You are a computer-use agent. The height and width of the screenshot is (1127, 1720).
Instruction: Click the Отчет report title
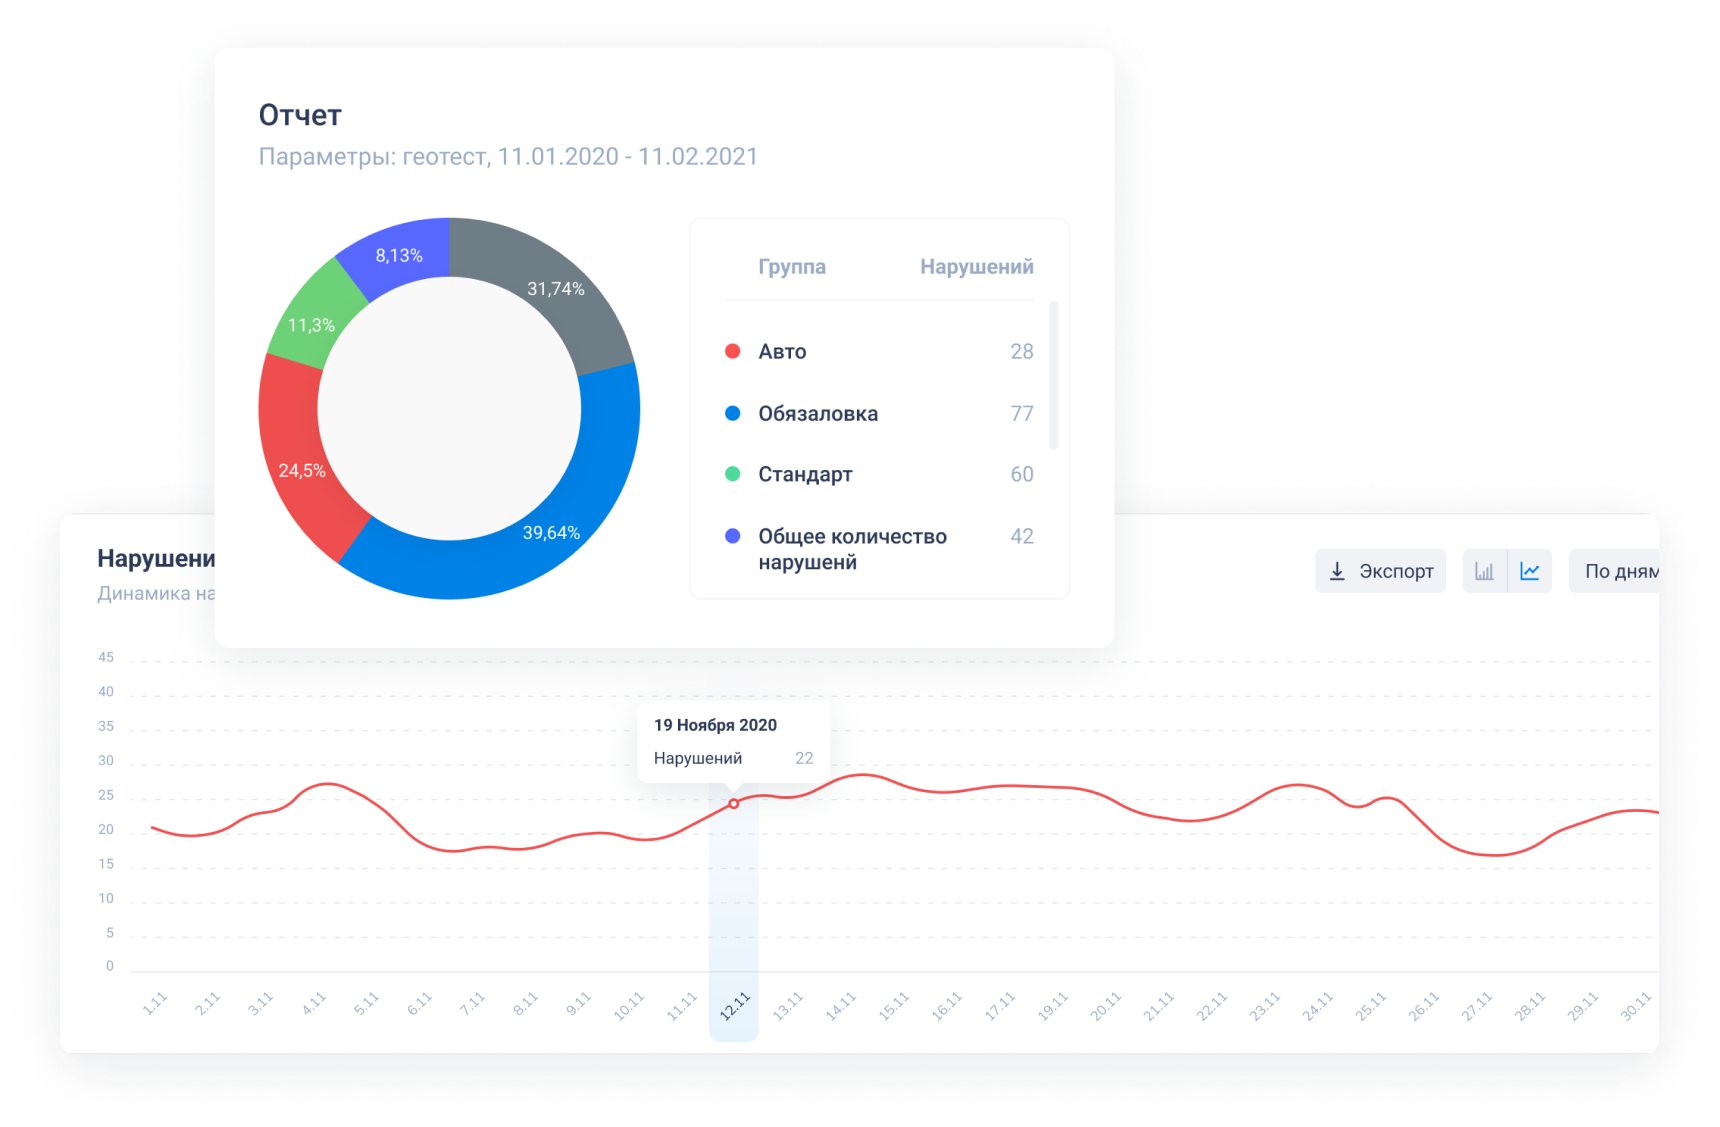tap(300, 115)
